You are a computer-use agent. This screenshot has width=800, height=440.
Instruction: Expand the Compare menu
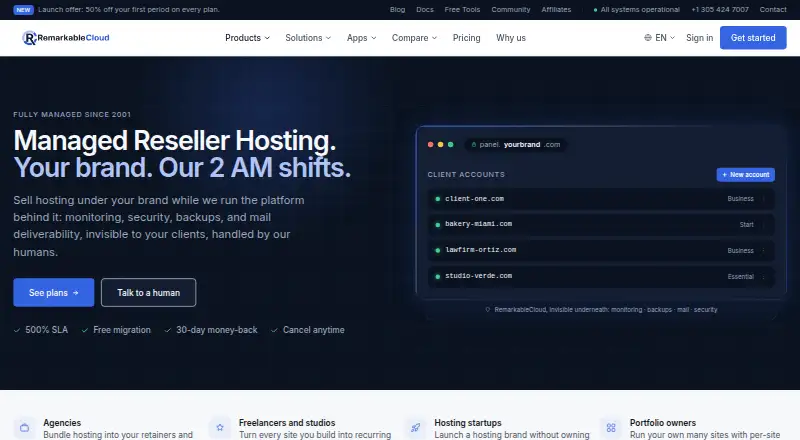click(414, 38)
